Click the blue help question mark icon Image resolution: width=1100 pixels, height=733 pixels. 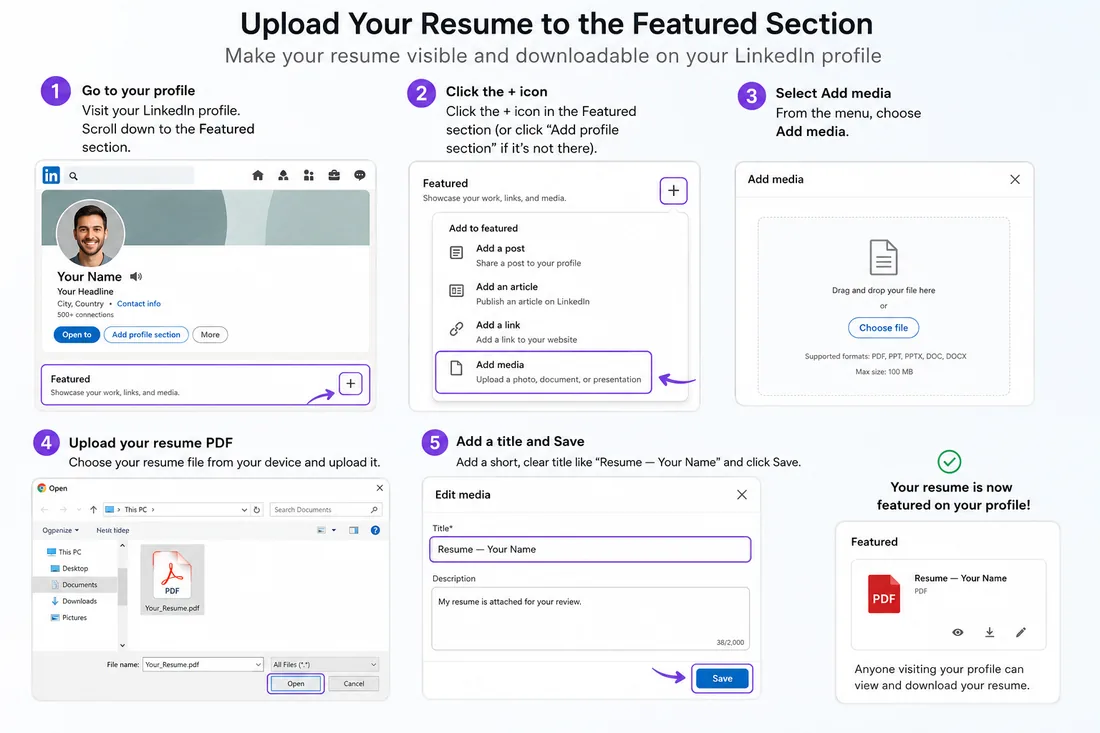[375, 530]
